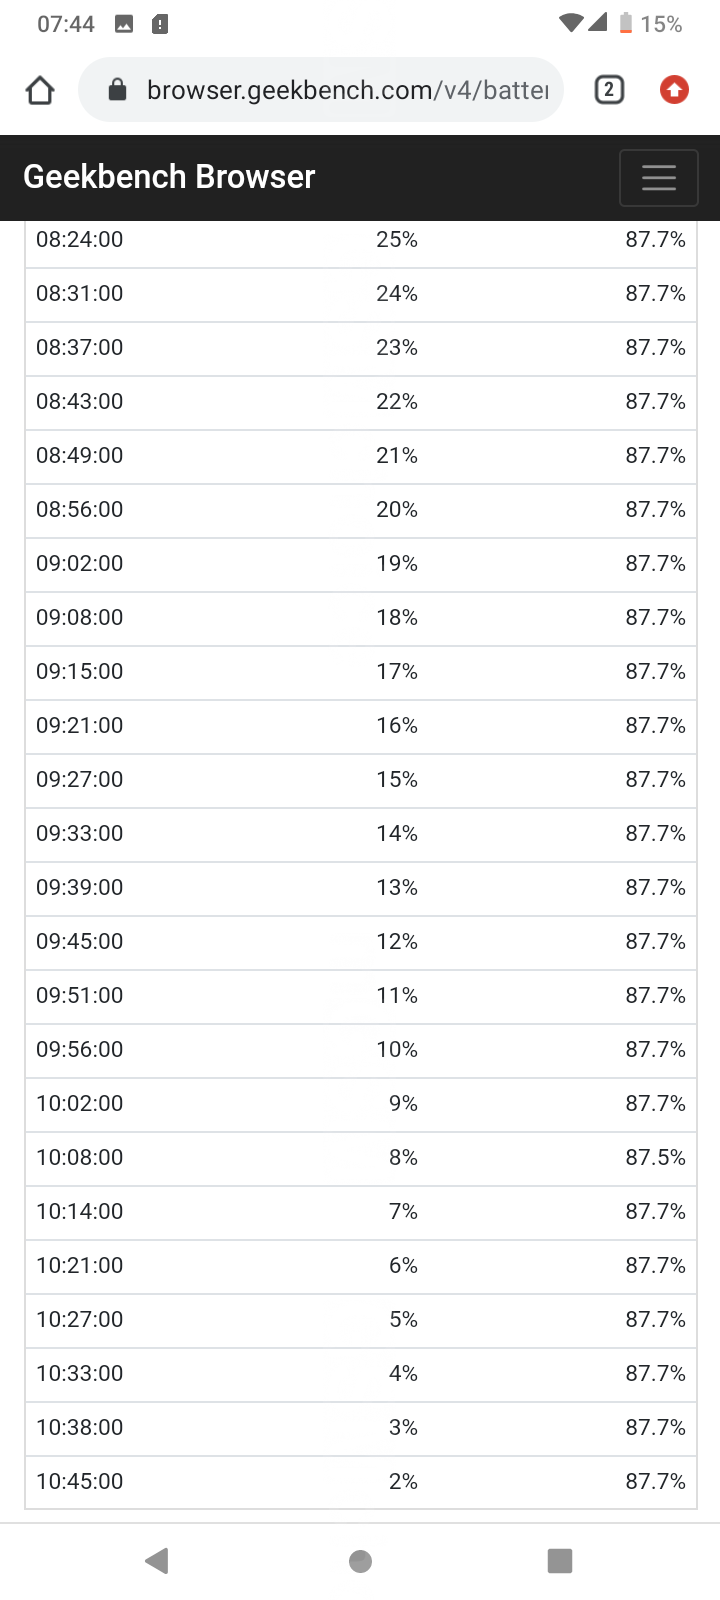
Task: Tap the 2% battery level cell
Action: [403, 1482]
